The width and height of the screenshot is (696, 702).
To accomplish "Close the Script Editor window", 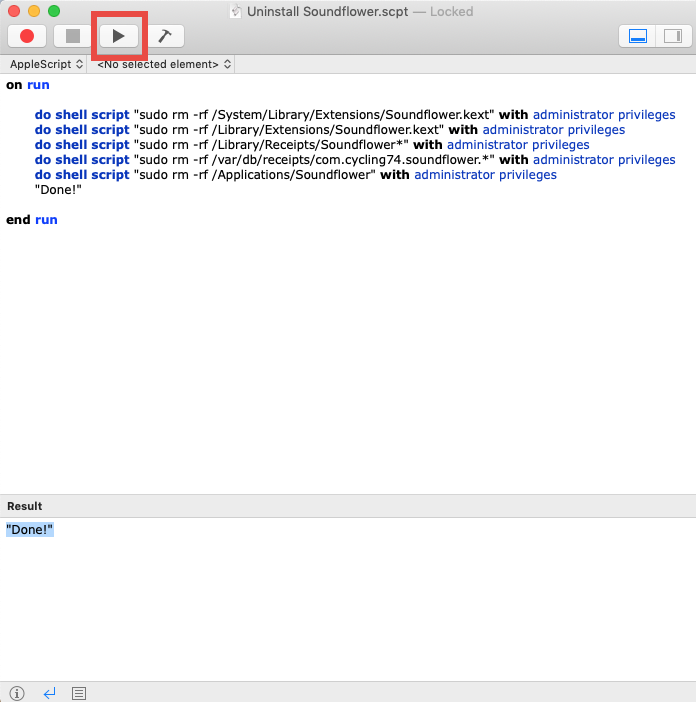I will click(x=14, y=11).
